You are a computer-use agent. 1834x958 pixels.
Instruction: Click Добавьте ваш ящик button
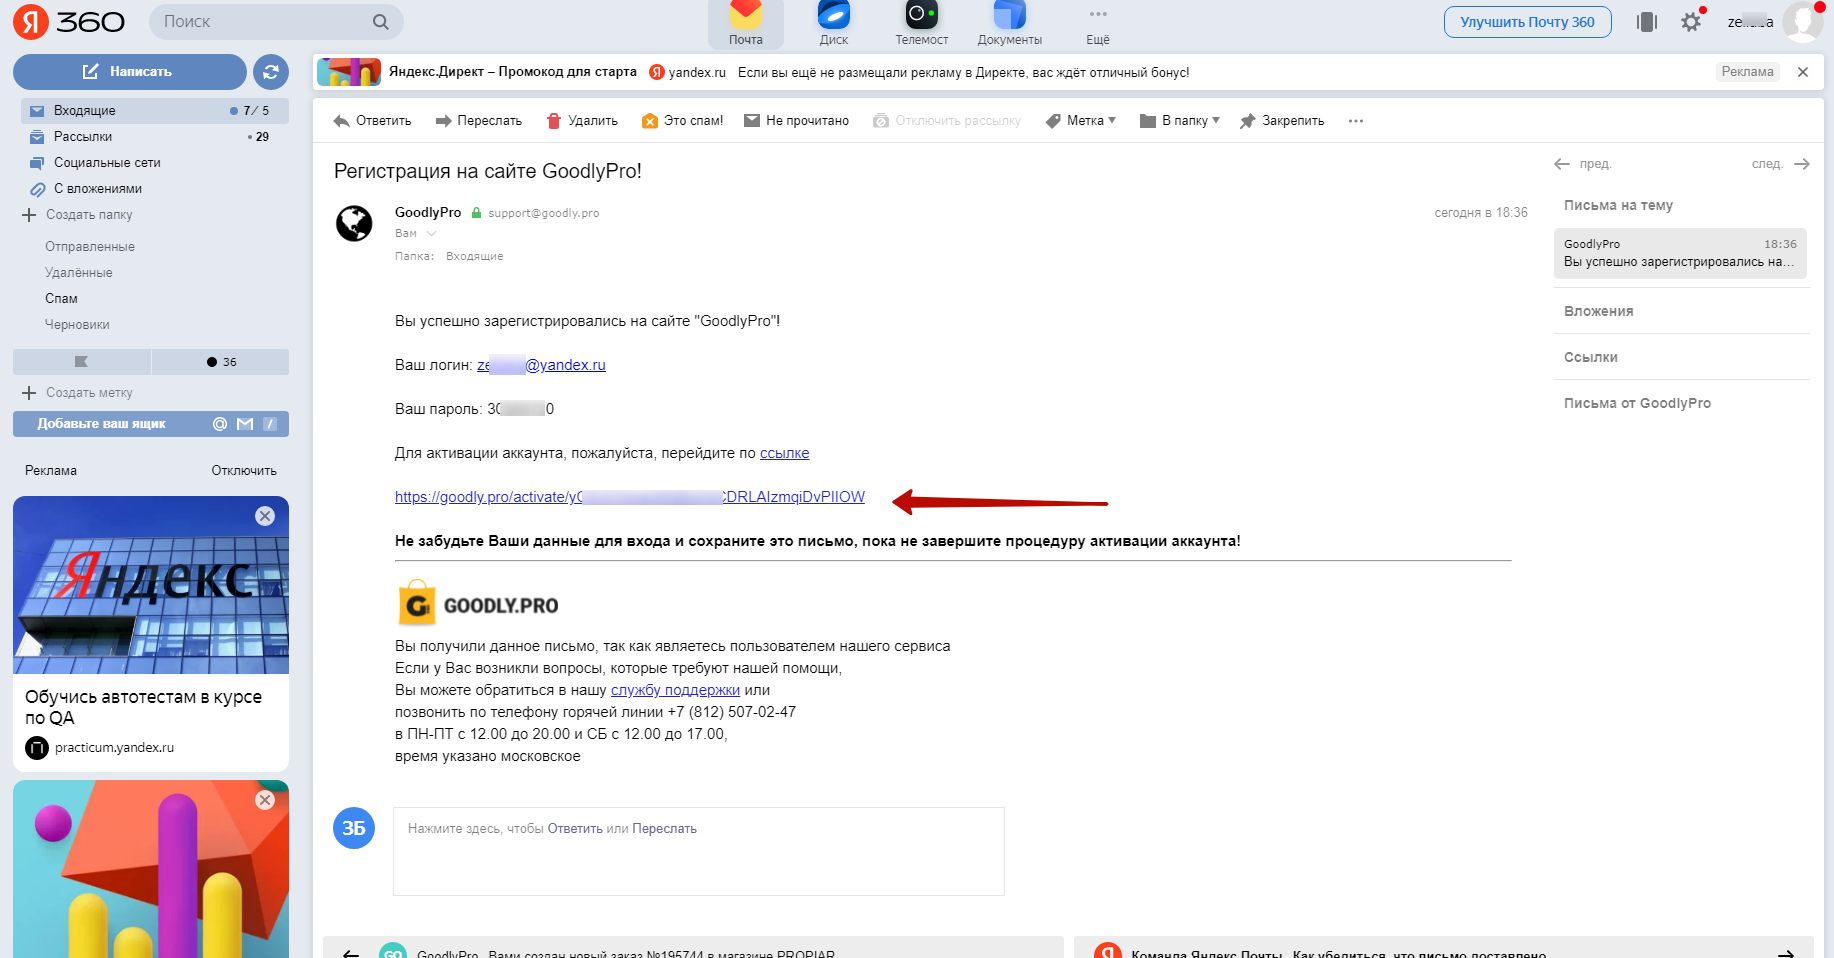[x=151, y=424]
